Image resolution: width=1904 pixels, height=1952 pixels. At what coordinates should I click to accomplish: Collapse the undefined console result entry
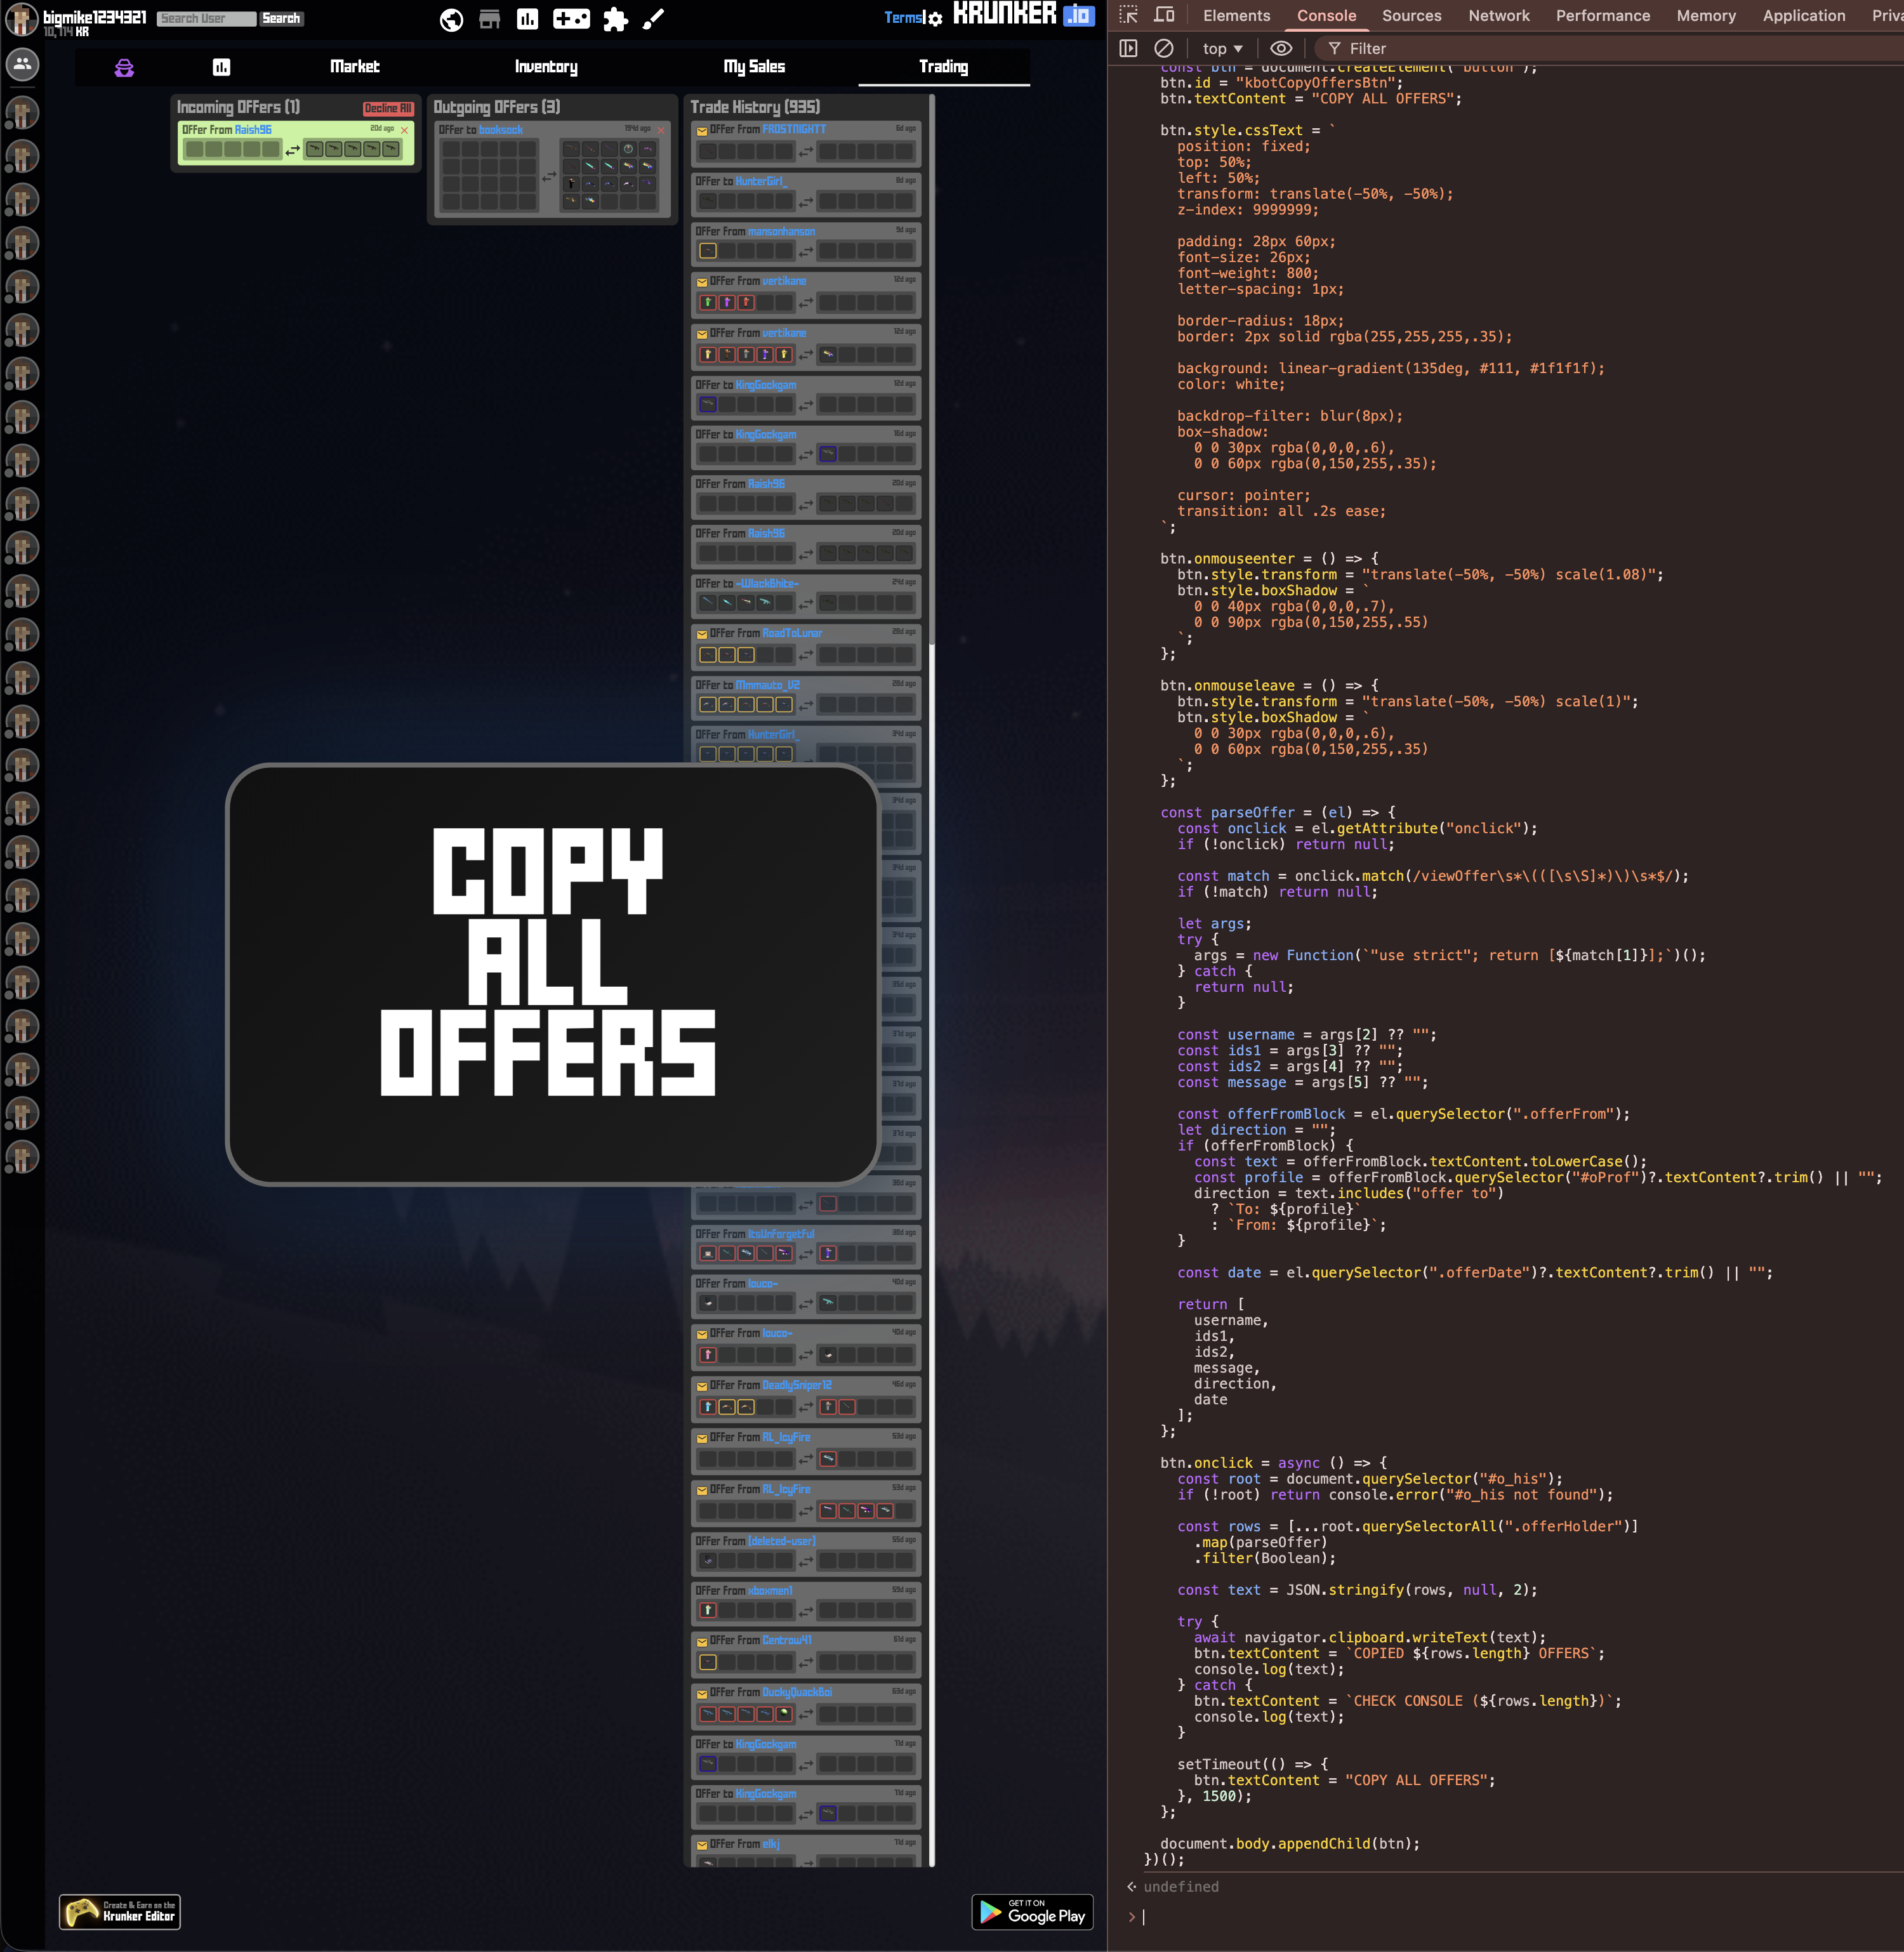pyautogui.click(x=1131, y=1887)
